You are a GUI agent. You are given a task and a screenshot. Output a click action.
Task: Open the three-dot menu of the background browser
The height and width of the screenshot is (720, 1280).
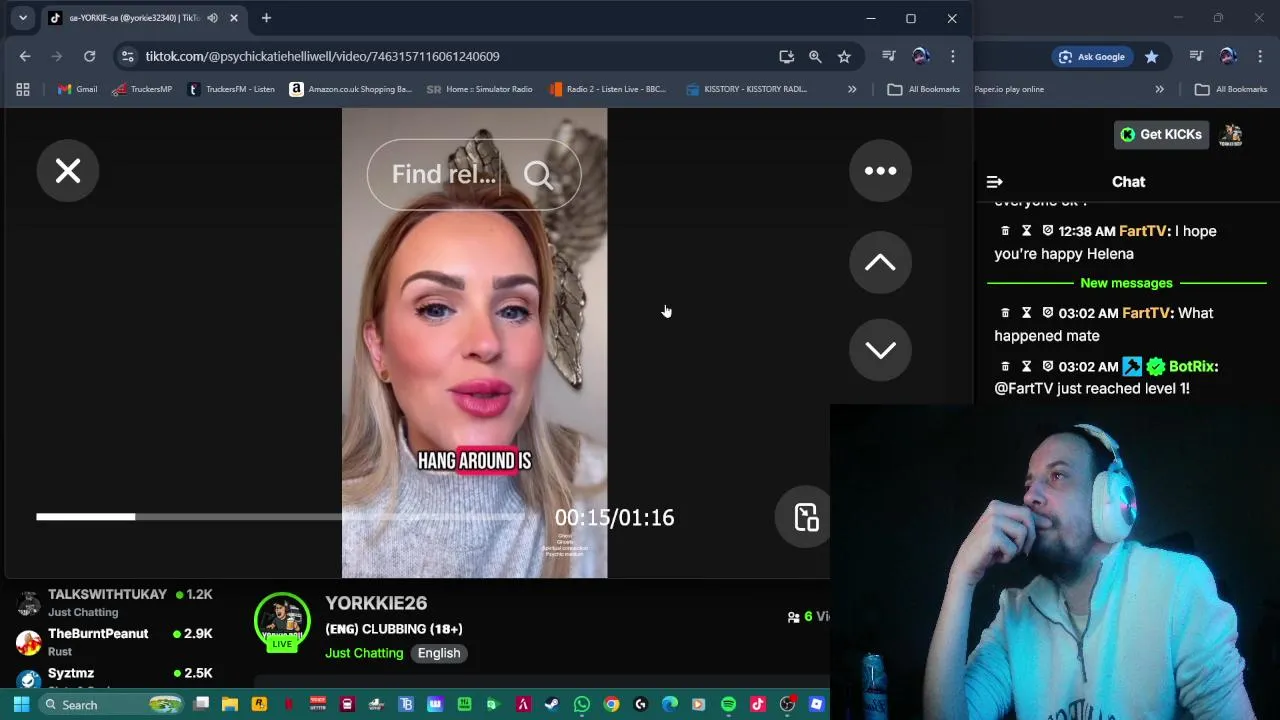(x=1260, y=56)
